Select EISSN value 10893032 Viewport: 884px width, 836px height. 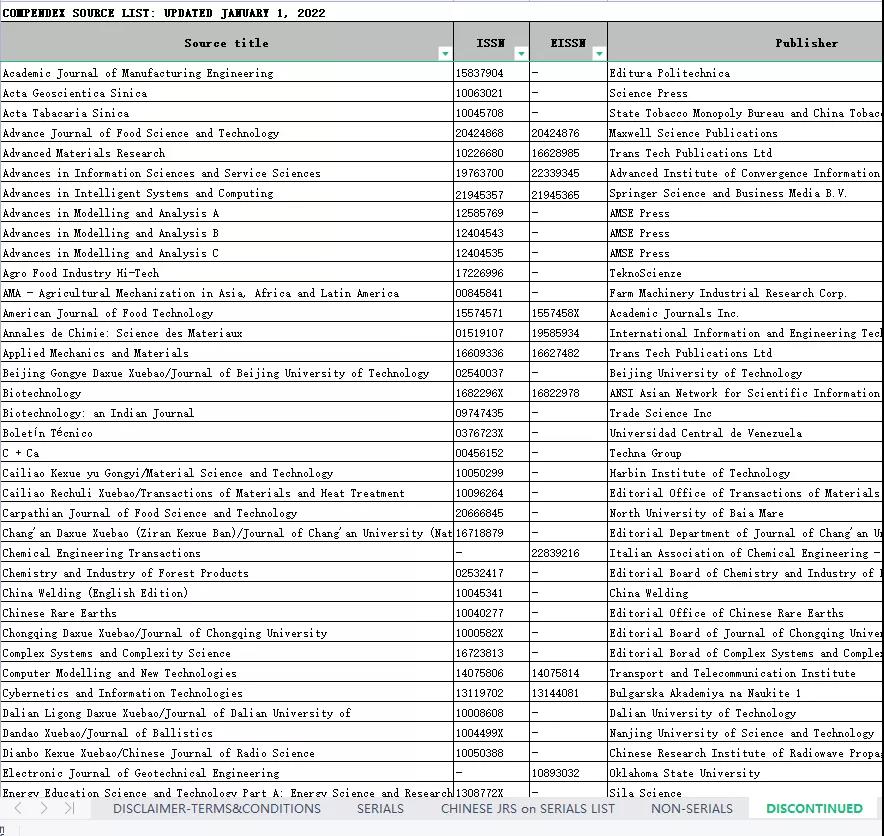(568, 773)
